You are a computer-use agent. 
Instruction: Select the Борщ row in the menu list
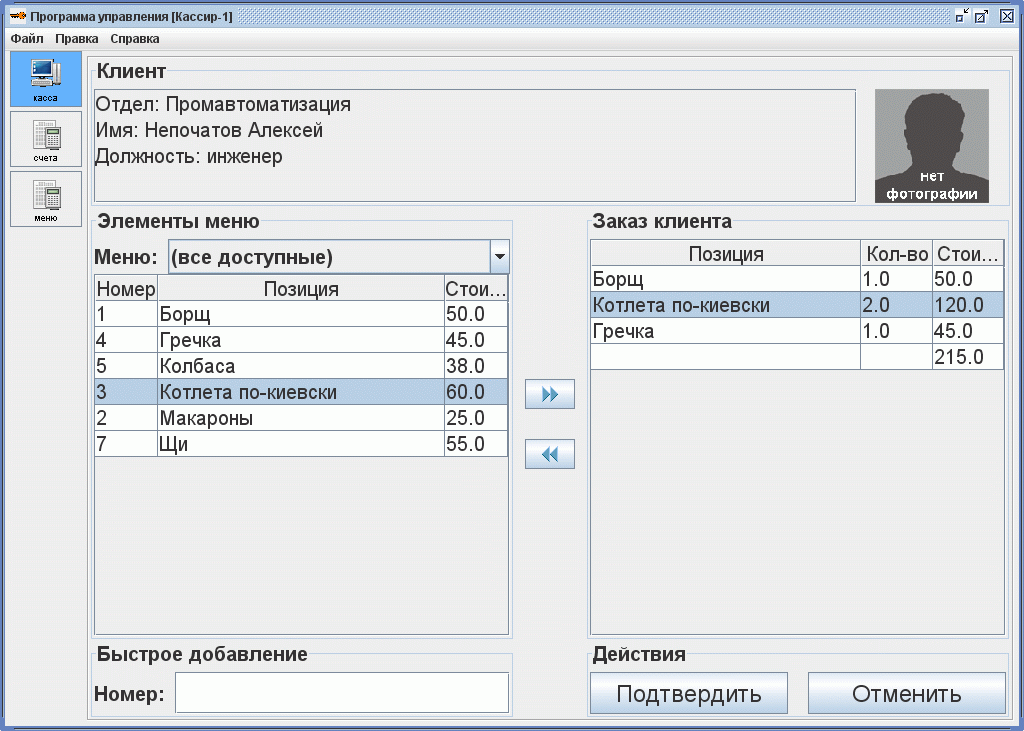[300, 314]
